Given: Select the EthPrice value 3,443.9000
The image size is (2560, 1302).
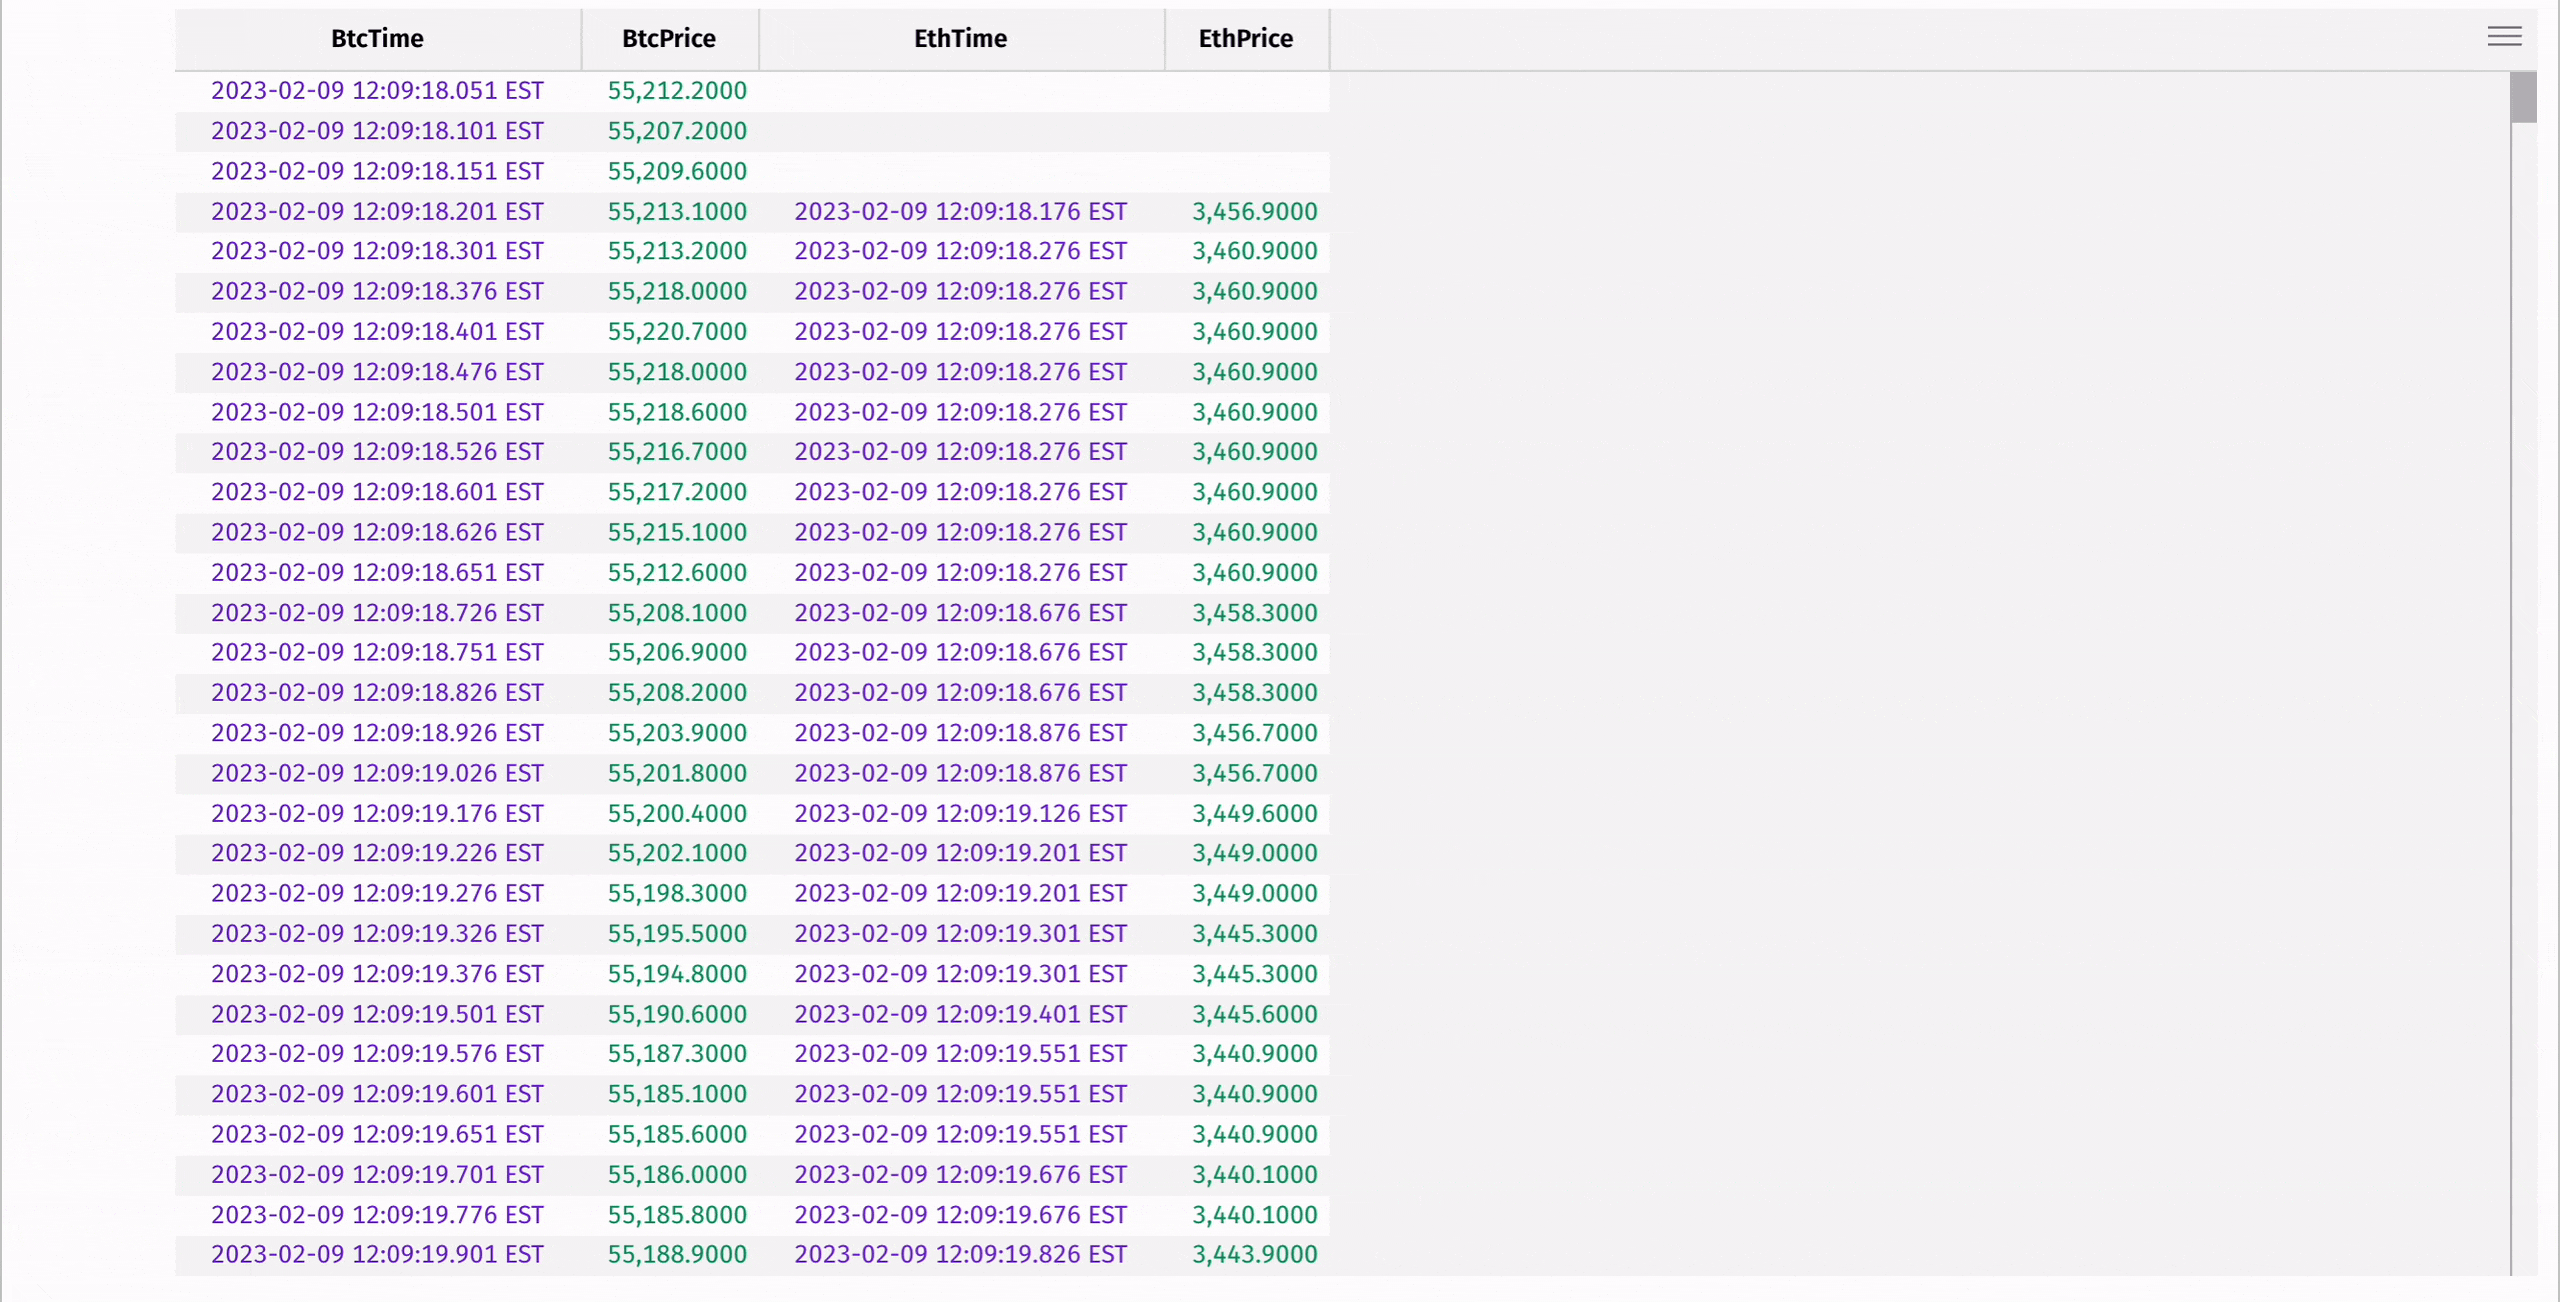Looking at the screenshot, I should click(x=1254, y=1254).
